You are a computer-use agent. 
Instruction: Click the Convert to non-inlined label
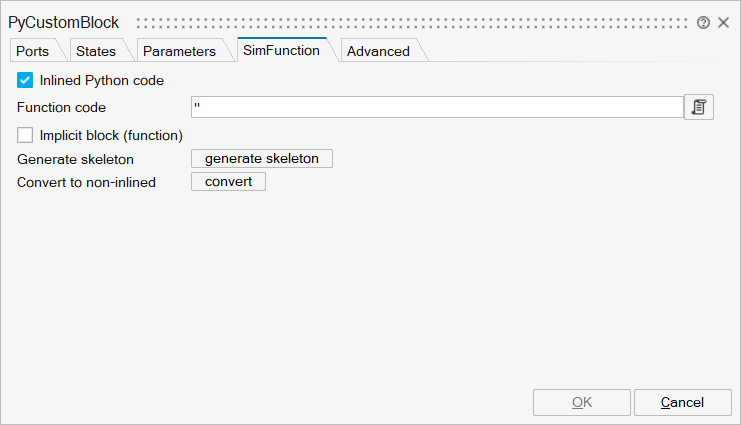[x=87, y=182]
